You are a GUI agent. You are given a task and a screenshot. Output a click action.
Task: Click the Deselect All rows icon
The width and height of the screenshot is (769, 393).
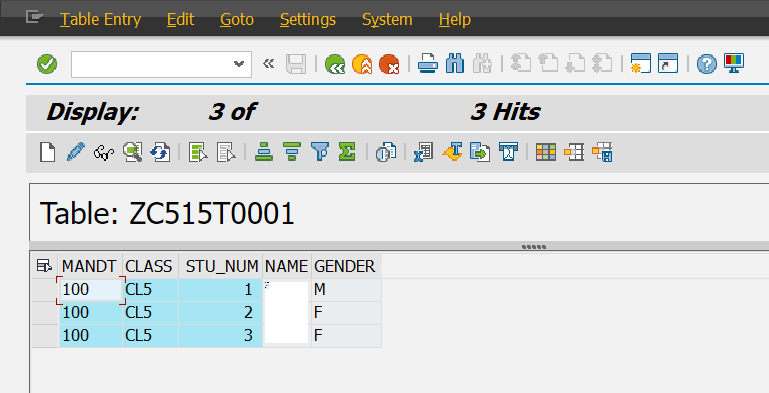point(226,152)
